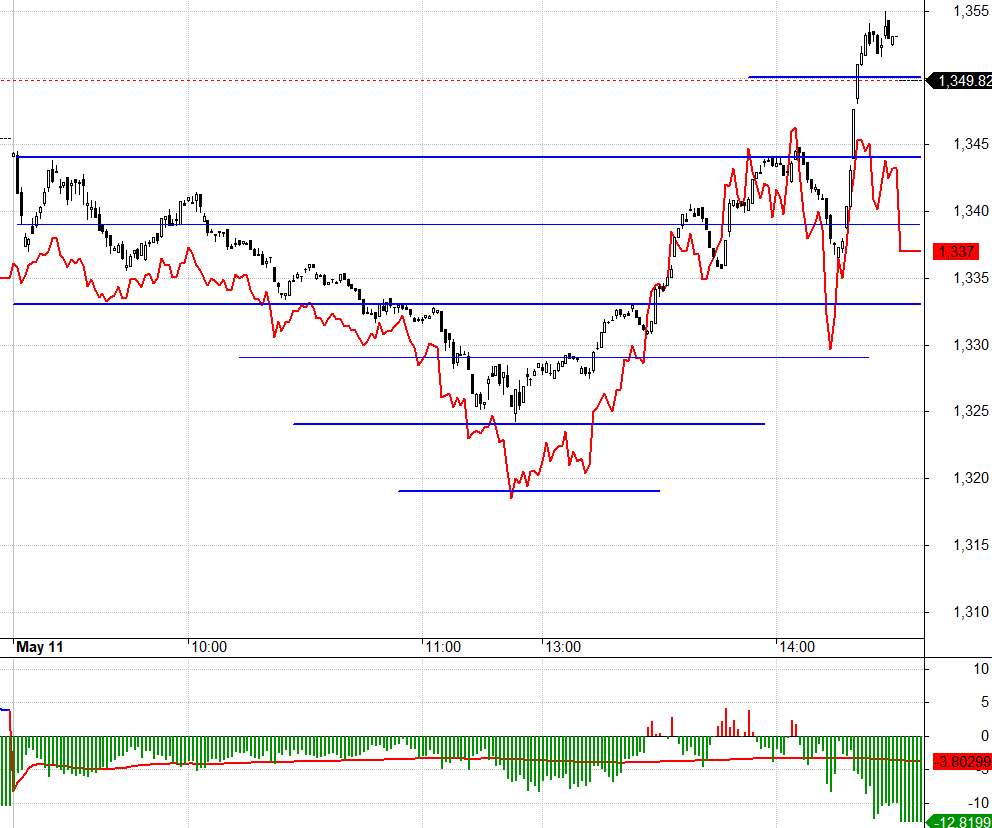Click the 10 label on indicator axis
Screen dimensions: 992x828
tap(981, 669)
